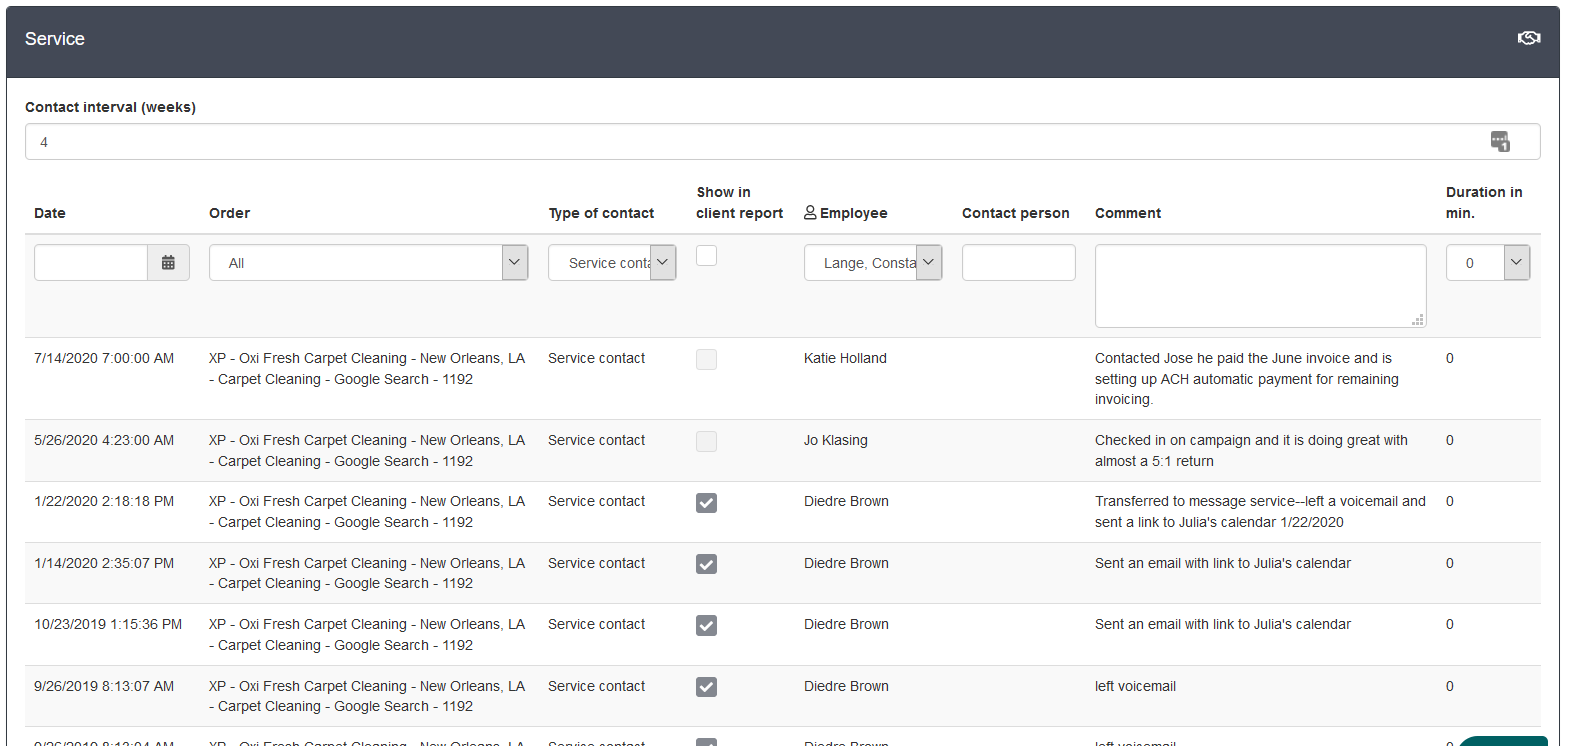Toggle client report checkbox for 10/23/2019 entry
The image size is (1571, 746).
click(x=706, y=626)
